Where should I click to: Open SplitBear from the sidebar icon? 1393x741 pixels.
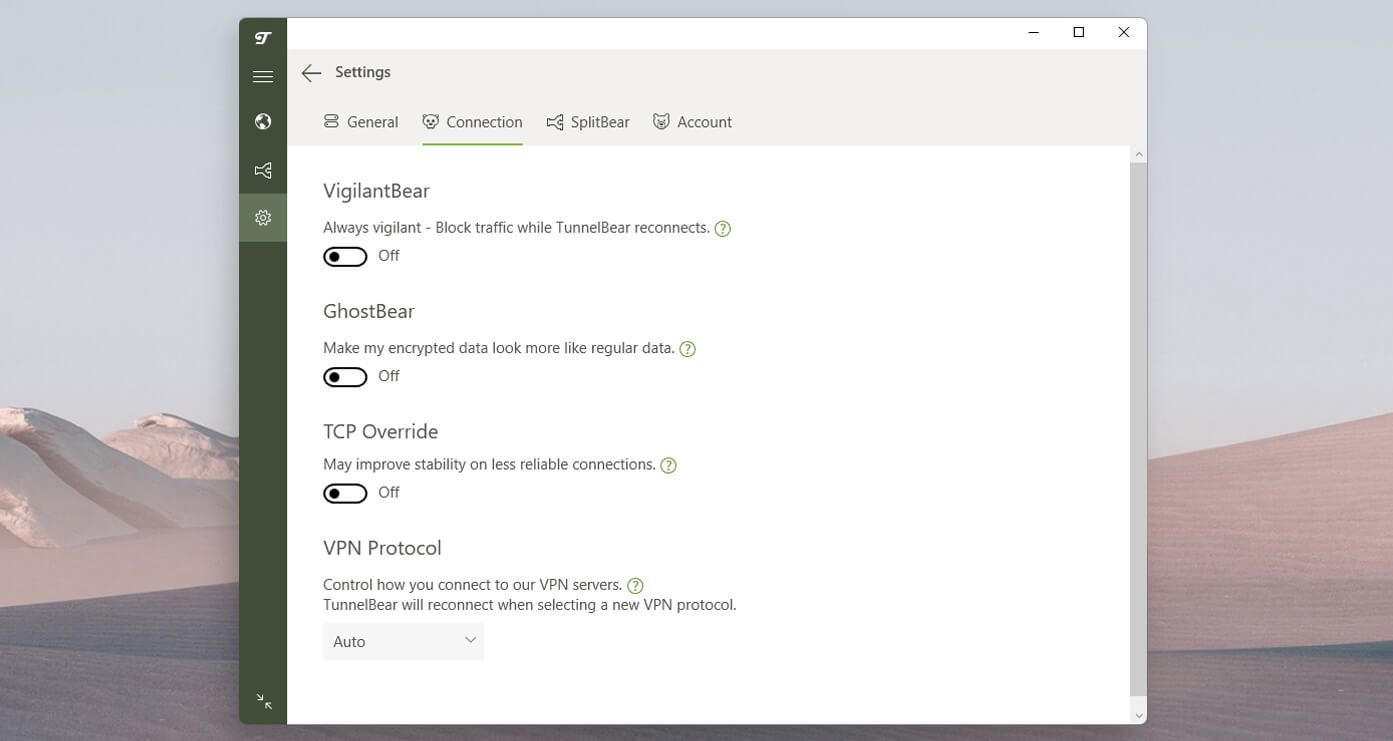point(263,170)
